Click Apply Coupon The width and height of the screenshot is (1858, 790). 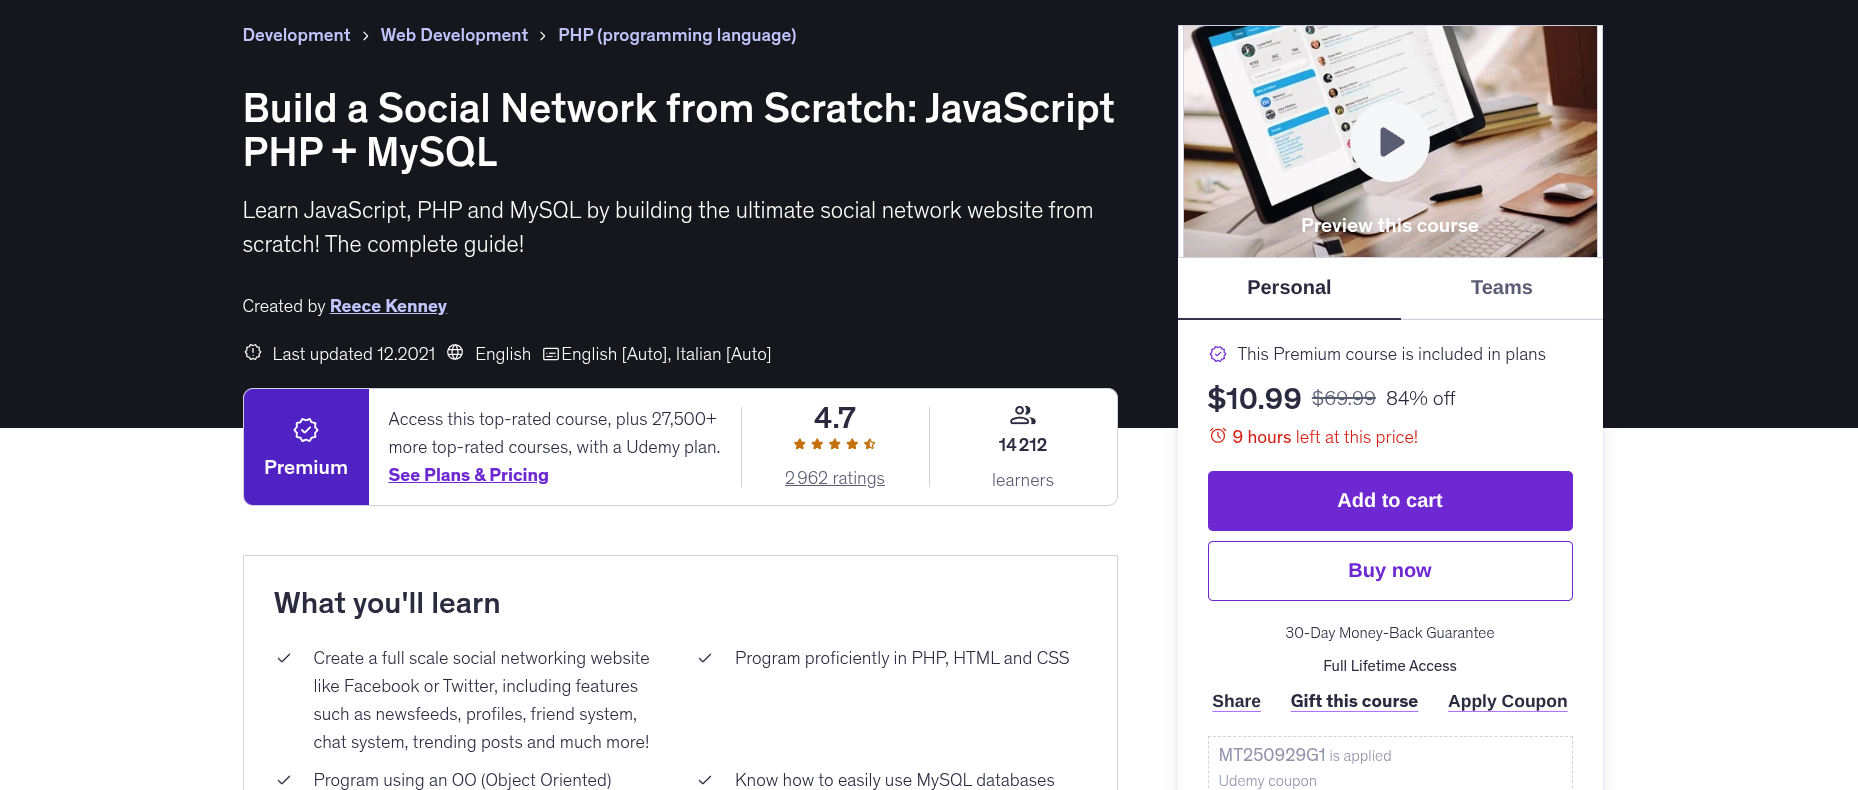(x=1507, y=701)
